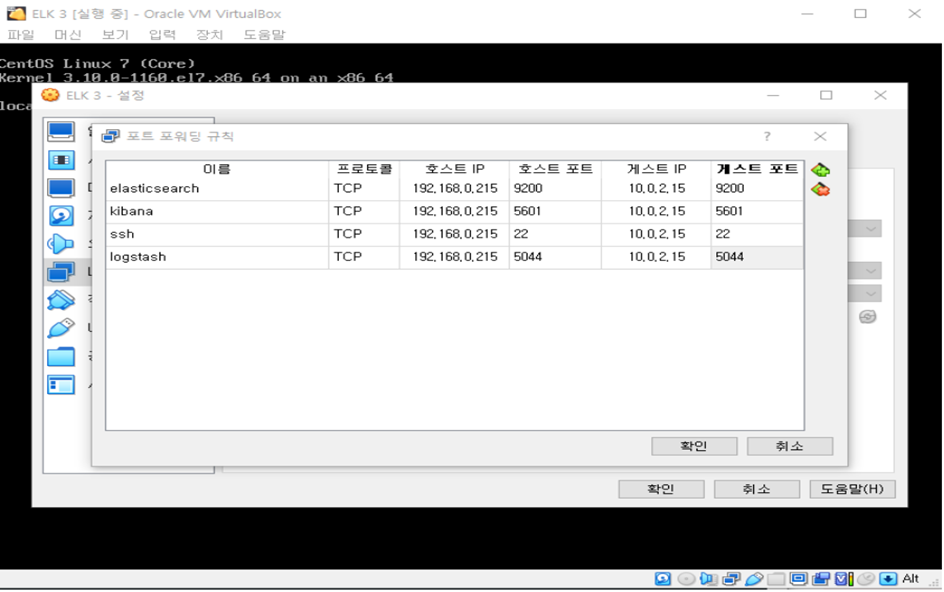This screenshot has width=944, height=592.
Task: Click host port 9200 cell
Action: pos(555,189)
